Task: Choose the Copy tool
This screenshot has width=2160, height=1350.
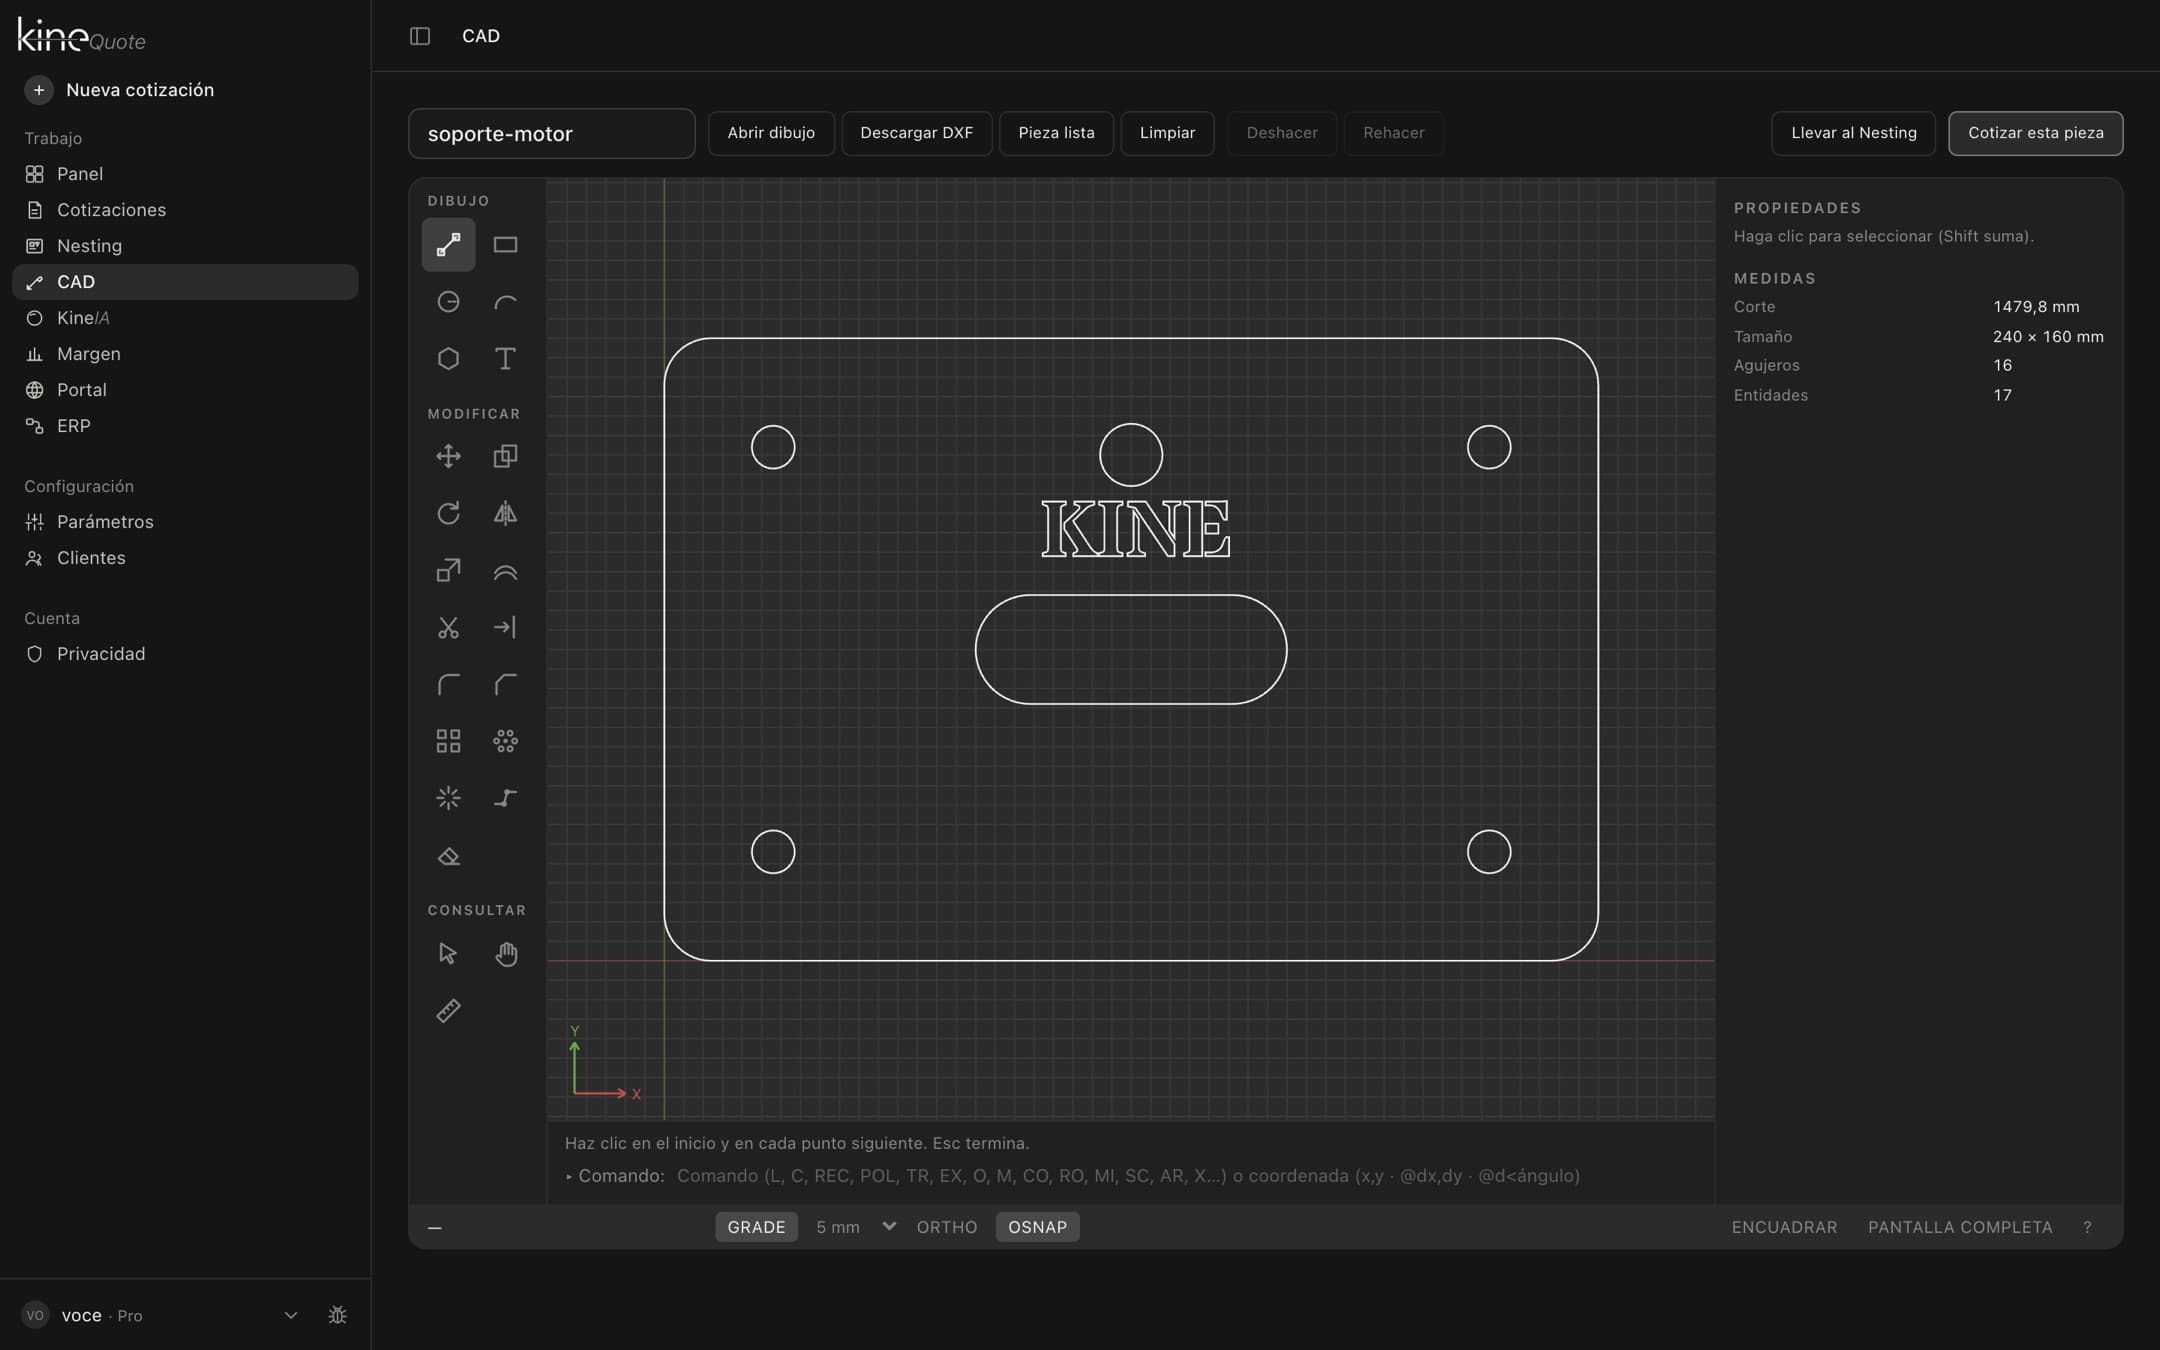Action: (505, 457)
